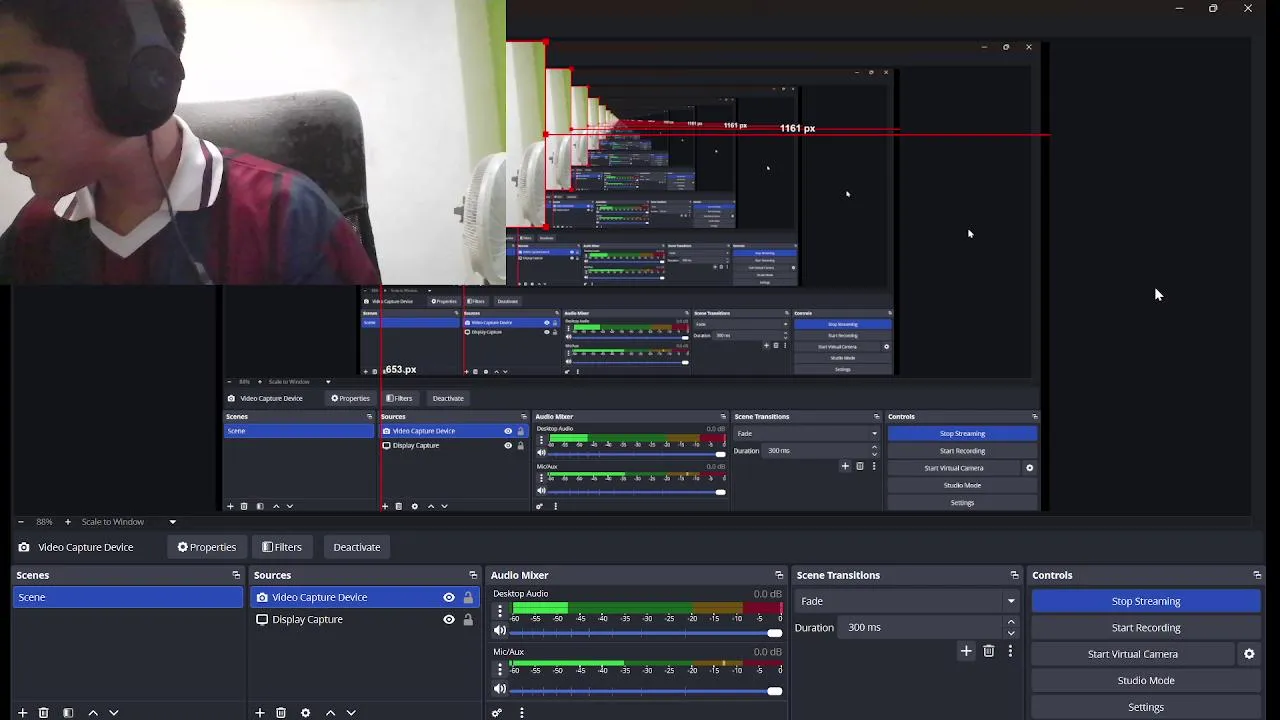Screen dimensions: 1280x720
Task: Open Filters for the selected source
Action: coord(282,547)
